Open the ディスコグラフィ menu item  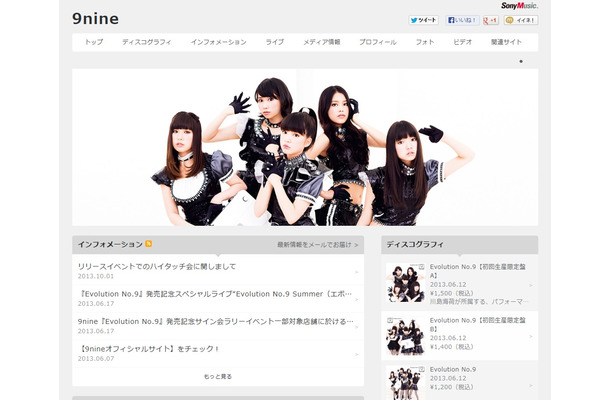point(147,42)
